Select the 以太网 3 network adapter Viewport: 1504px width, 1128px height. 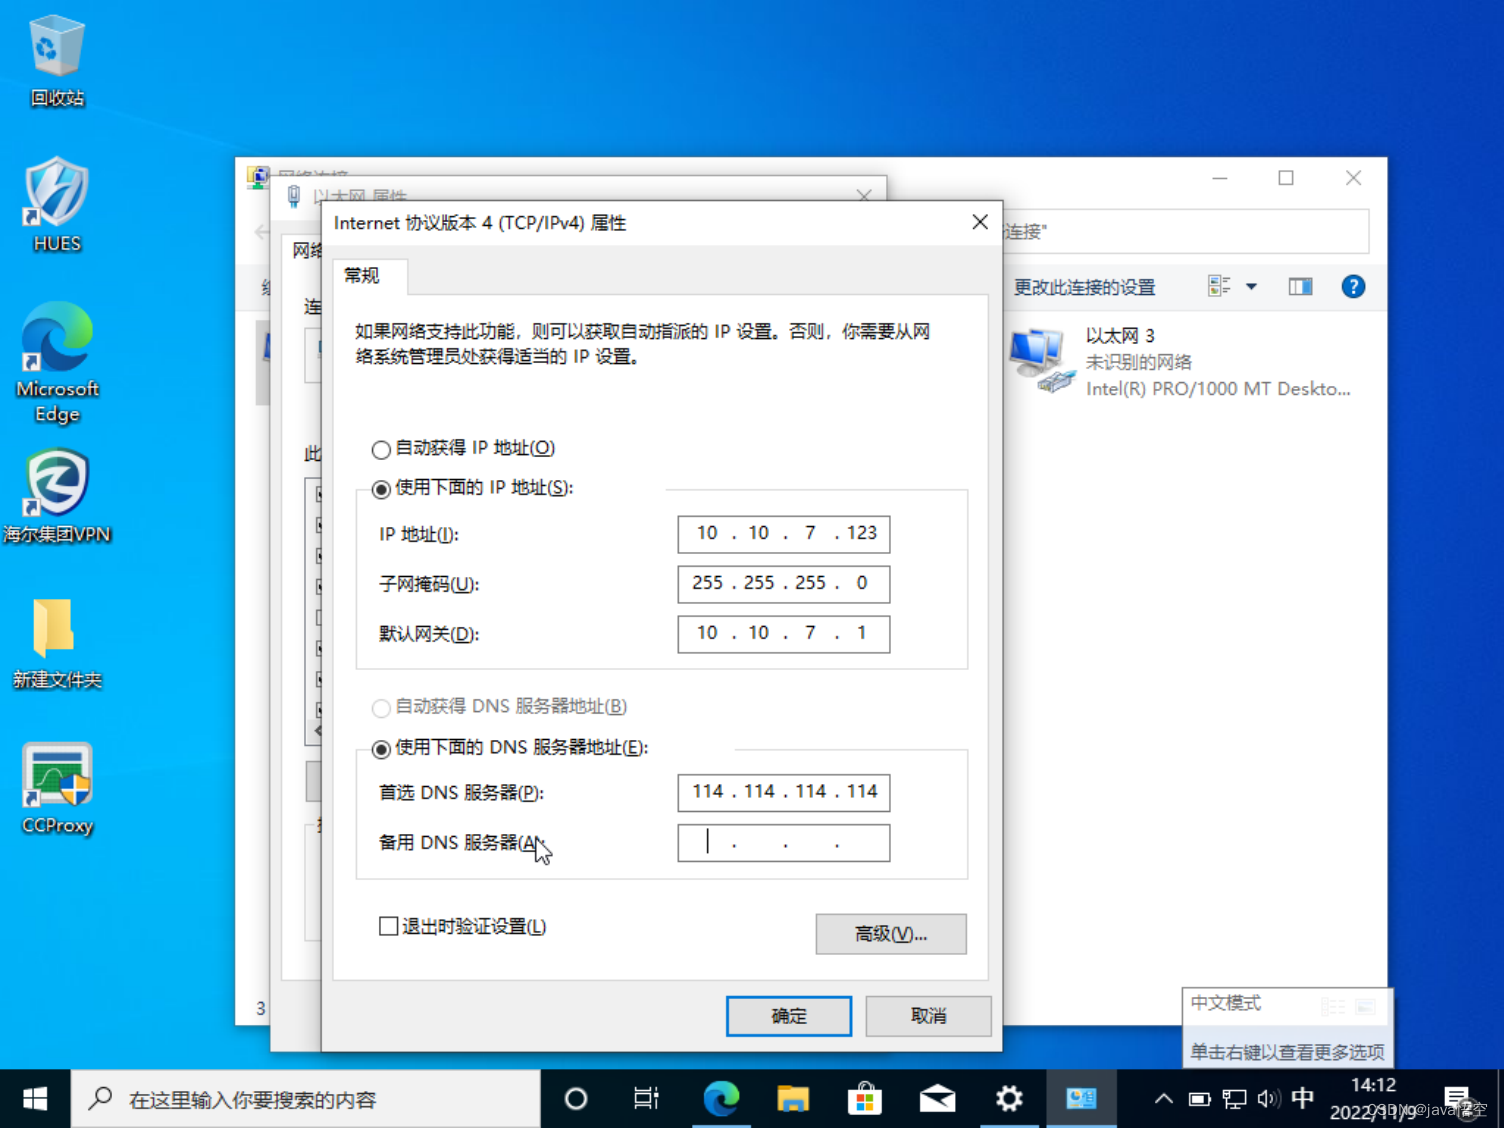pos(1180,362)
